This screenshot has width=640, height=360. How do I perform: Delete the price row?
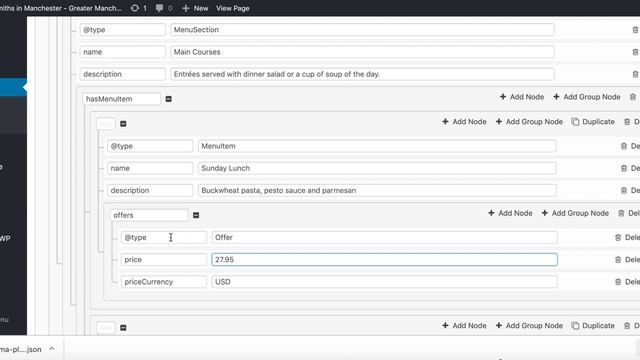tap(627, 260)
